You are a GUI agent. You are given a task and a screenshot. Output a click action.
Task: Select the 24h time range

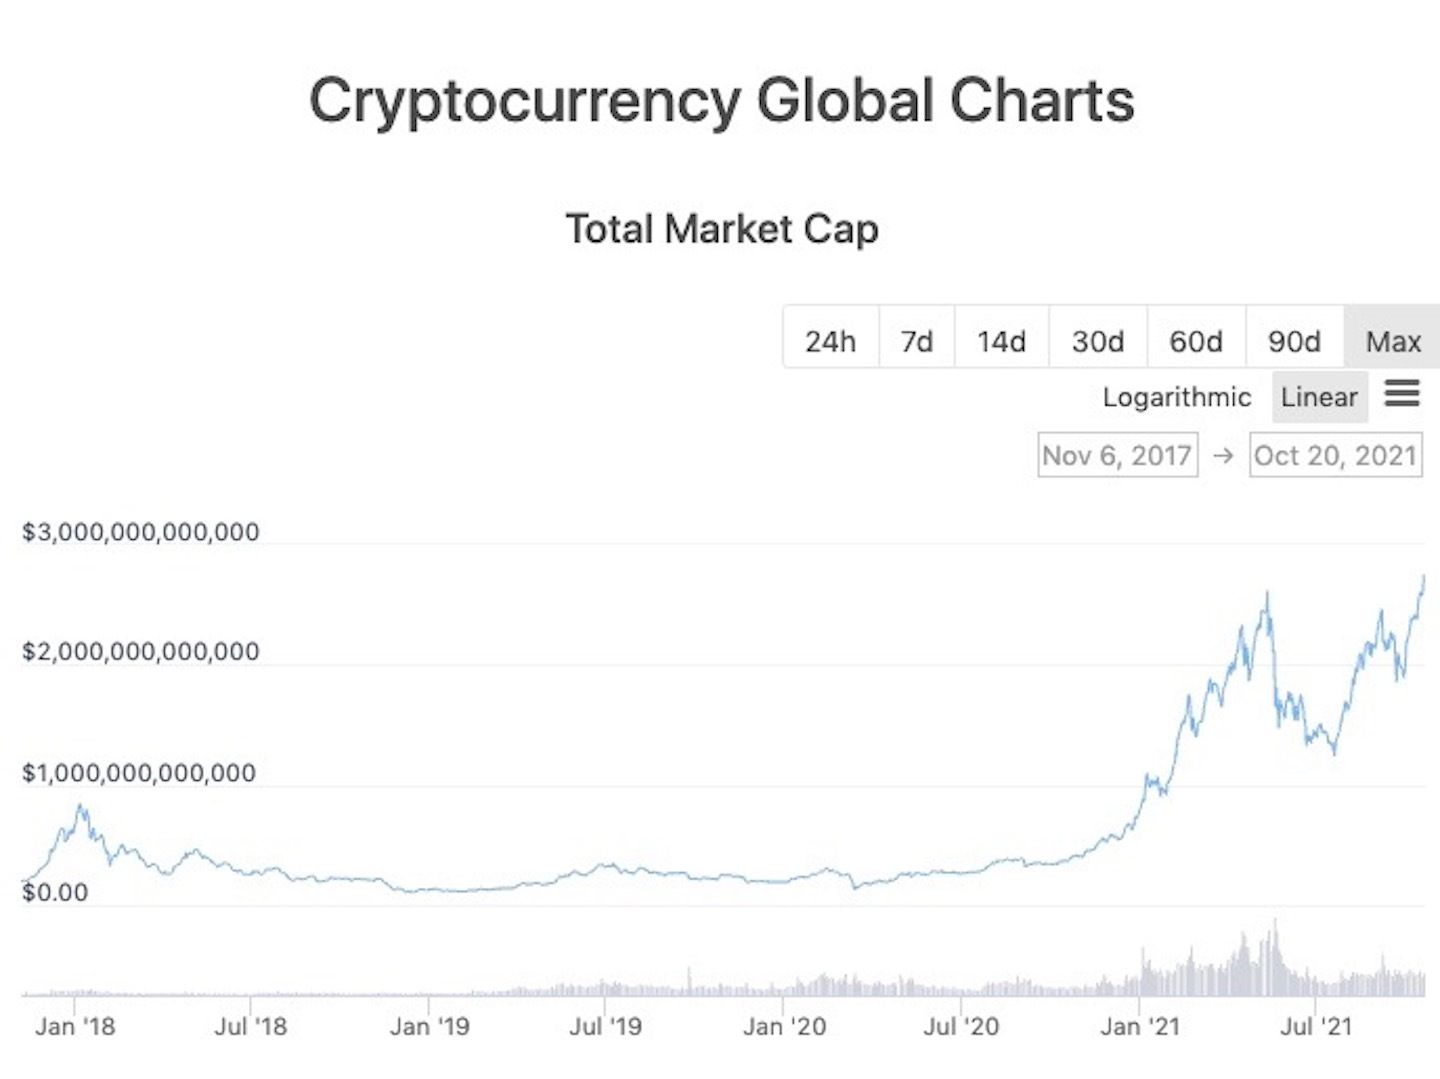(831, 341)
